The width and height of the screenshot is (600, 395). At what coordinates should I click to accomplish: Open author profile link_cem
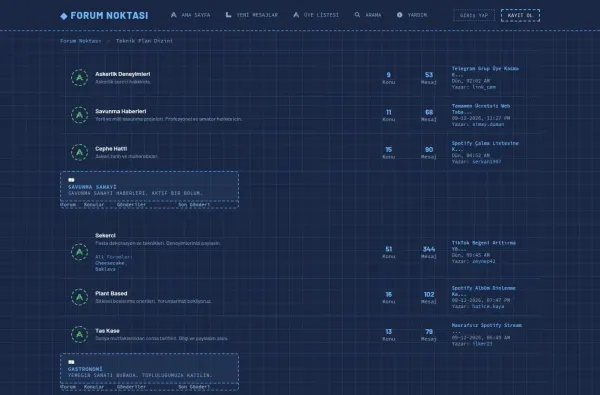click(484, 87)
